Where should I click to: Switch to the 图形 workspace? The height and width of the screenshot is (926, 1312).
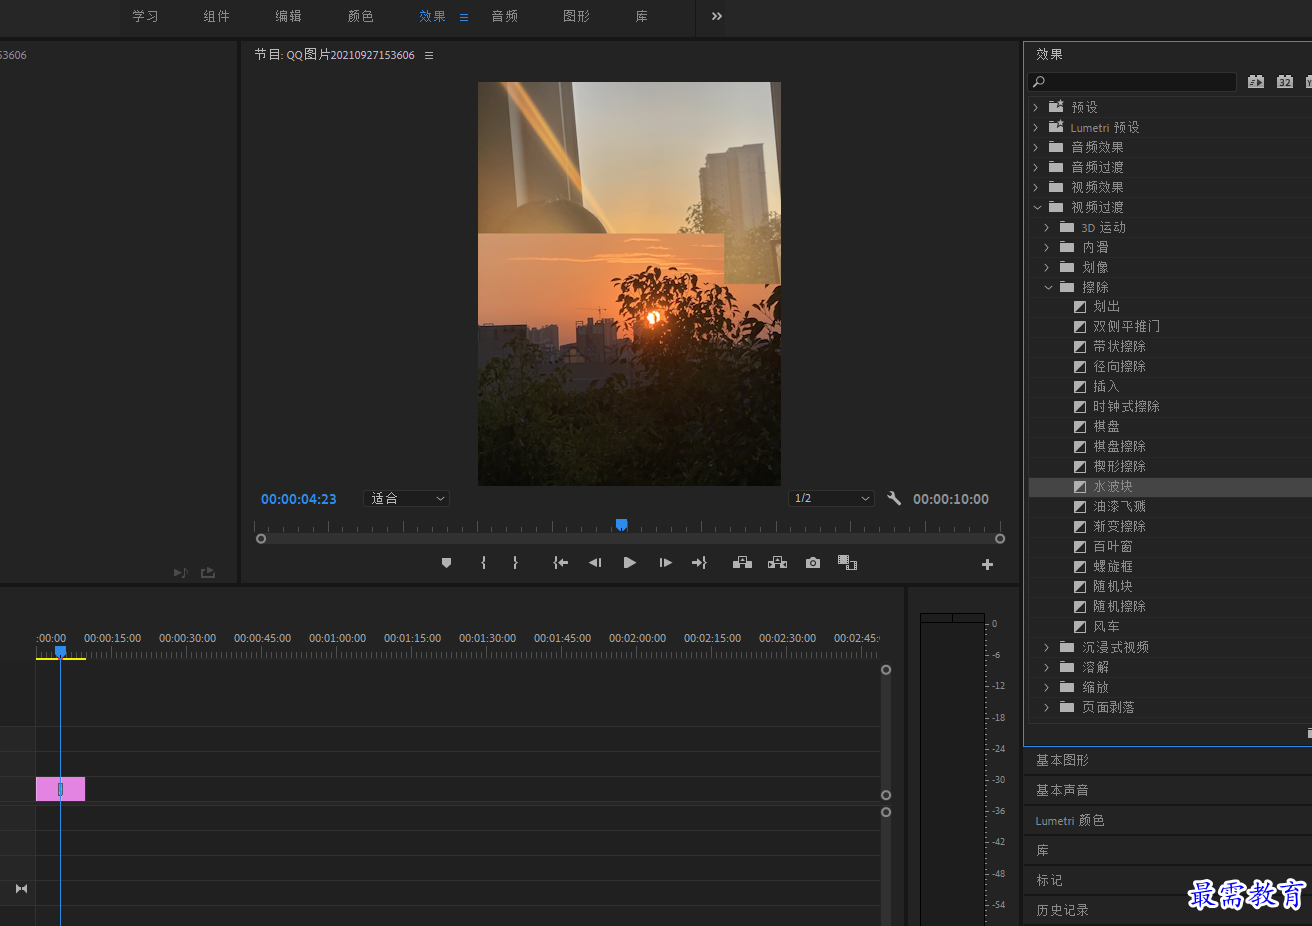pos(577,16)
